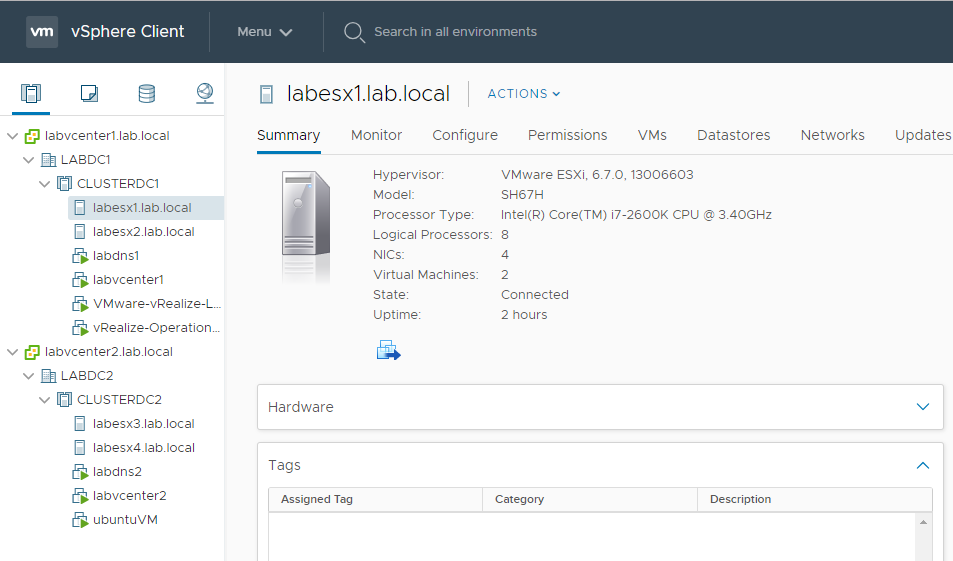Open the Menu dropdown
This screenshot has width=953, height=561.
pyautogui.click(x=265, y=32)
